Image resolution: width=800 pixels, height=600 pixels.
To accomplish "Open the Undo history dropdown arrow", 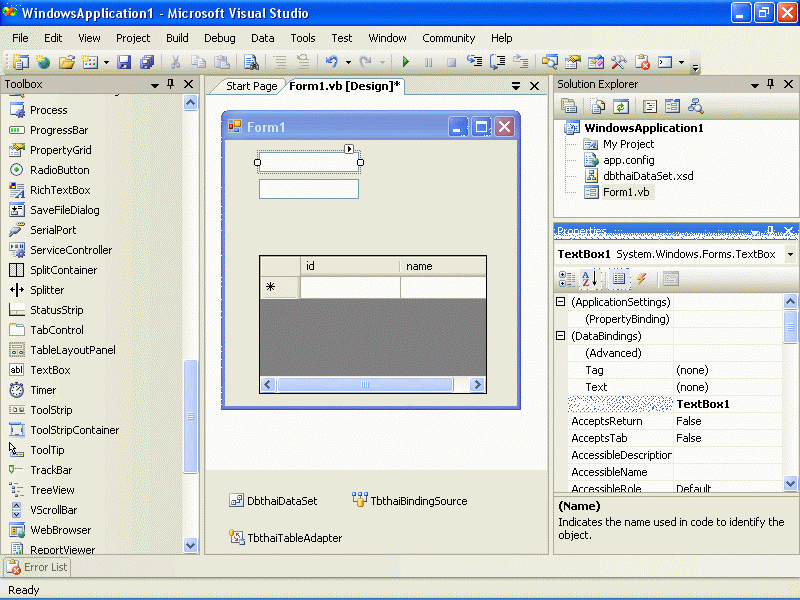I will 348,62.
